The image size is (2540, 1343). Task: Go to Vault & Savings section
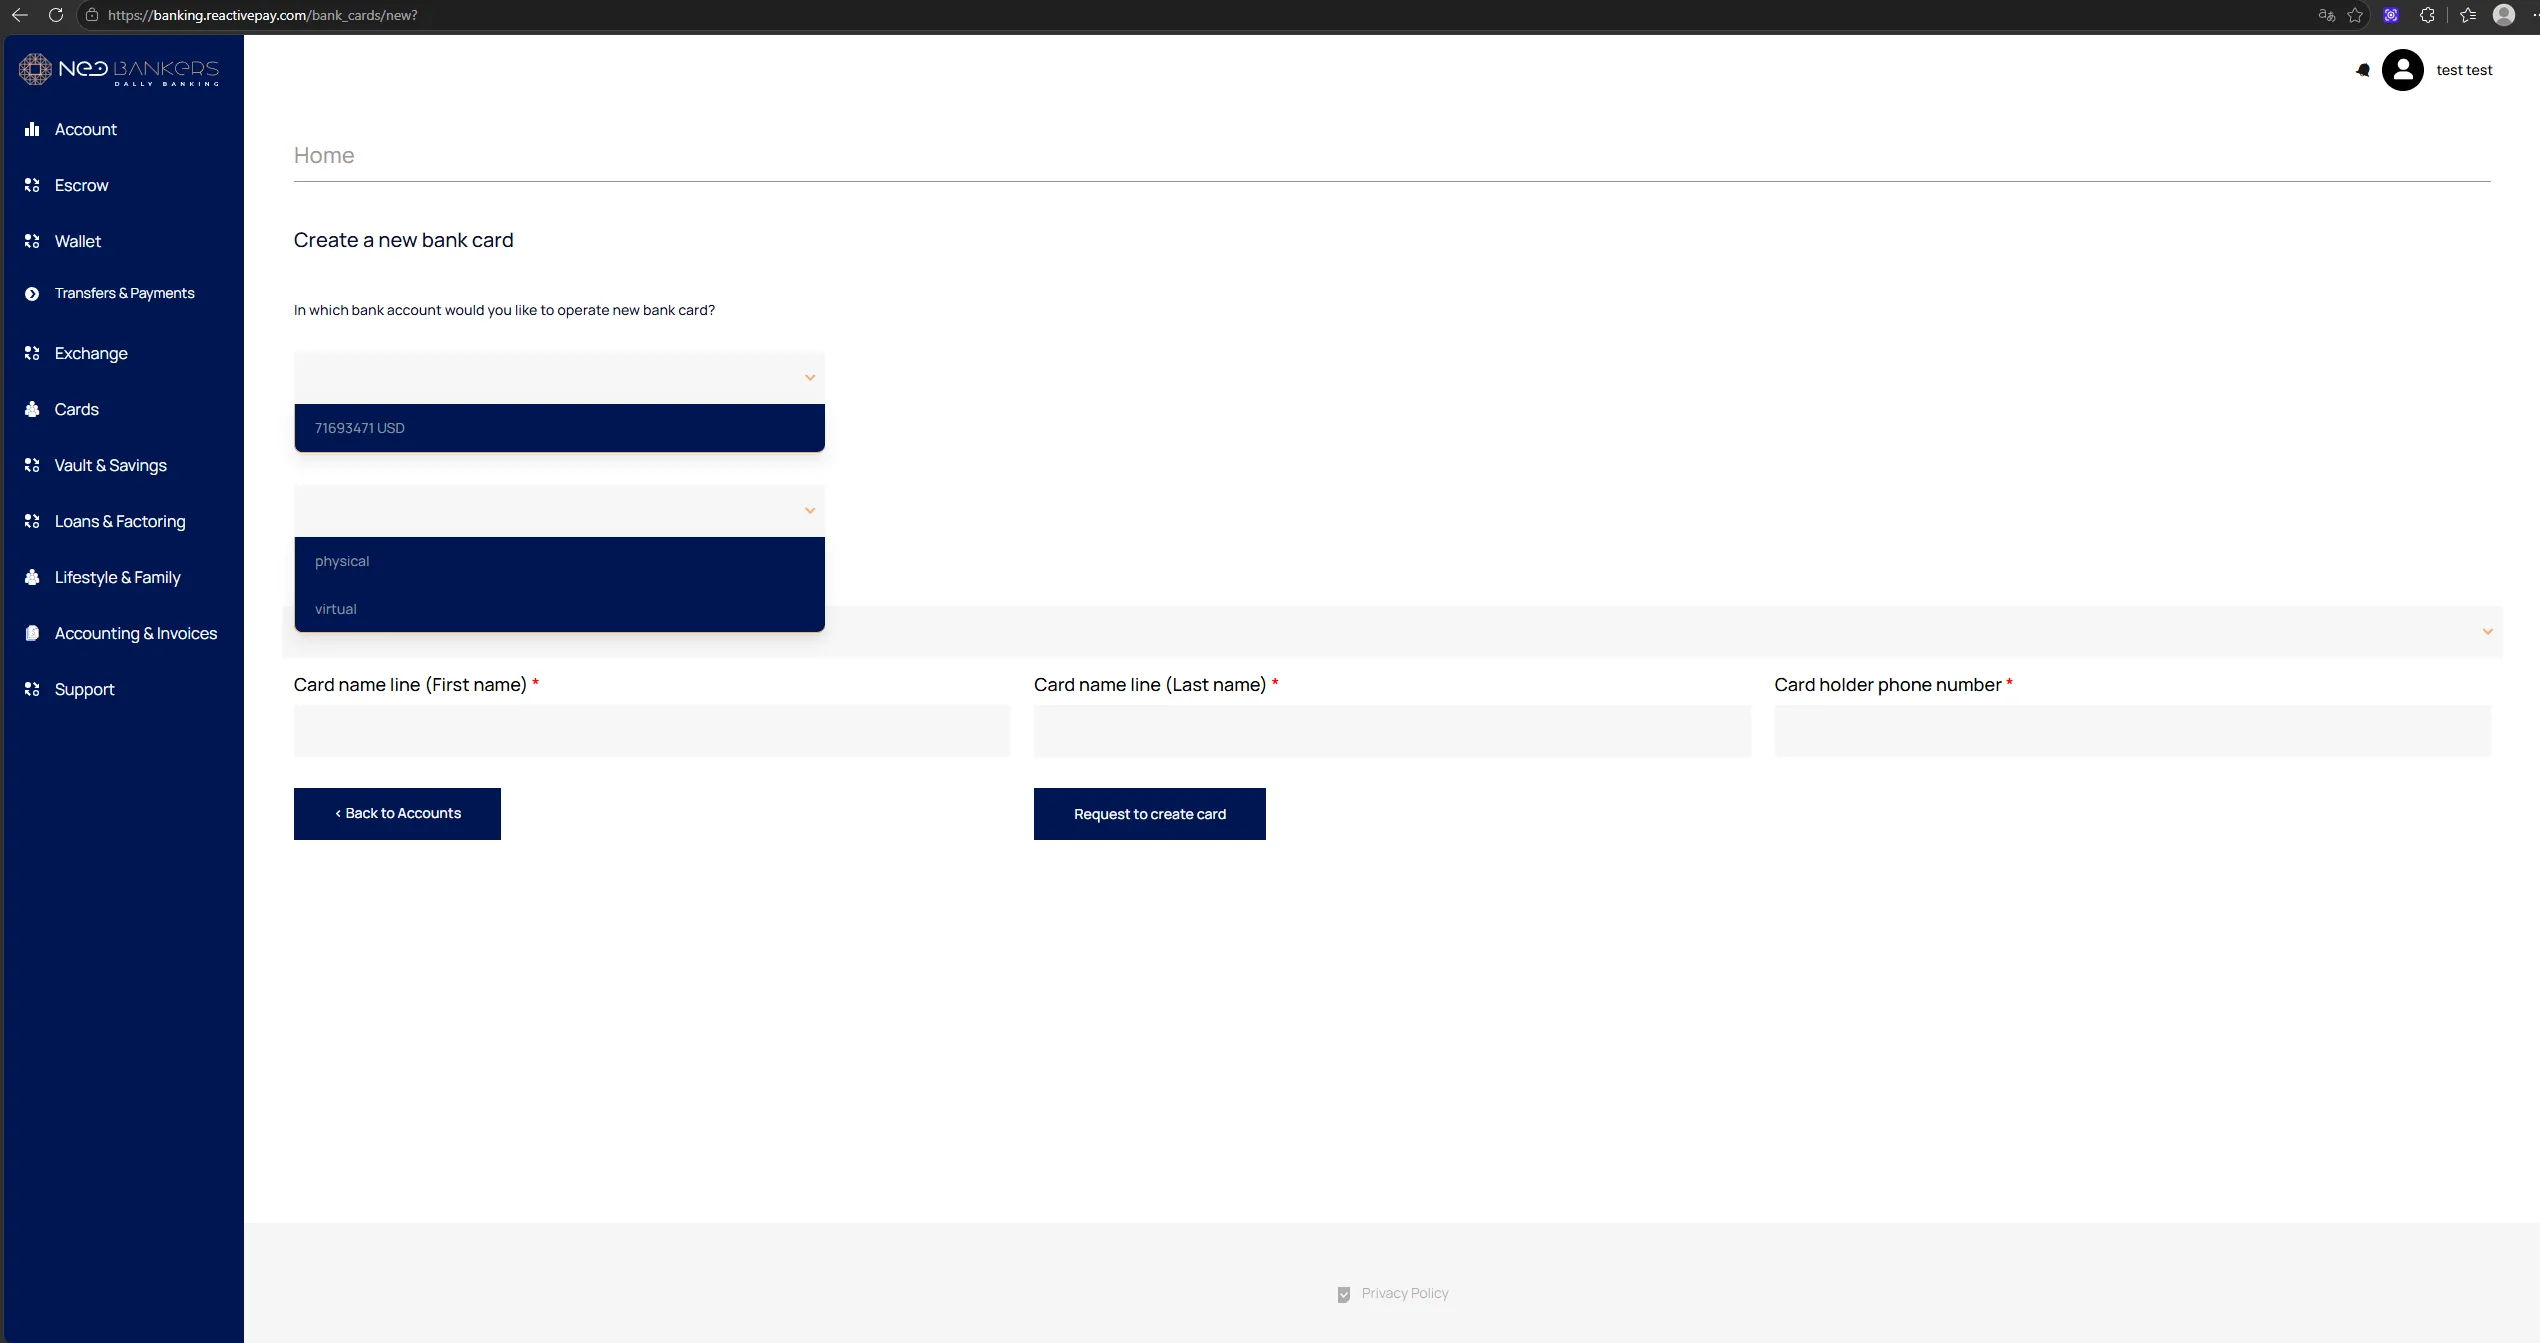(110, 465)
